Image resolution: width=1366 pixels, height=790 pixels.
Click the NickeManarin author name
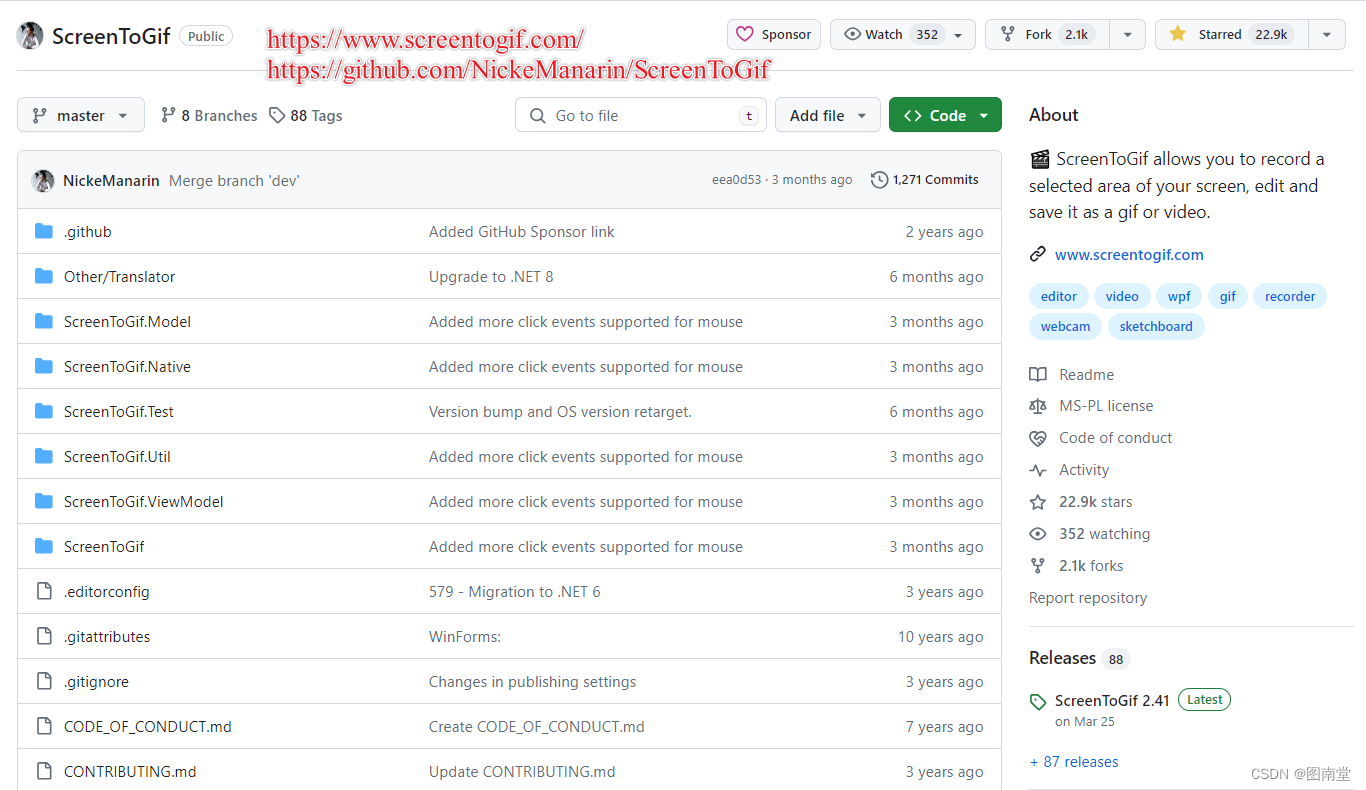111,181
